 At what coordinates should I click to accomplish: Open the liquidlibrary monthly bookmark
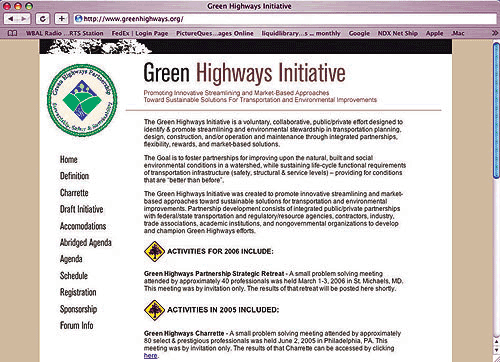click(301, 33)
